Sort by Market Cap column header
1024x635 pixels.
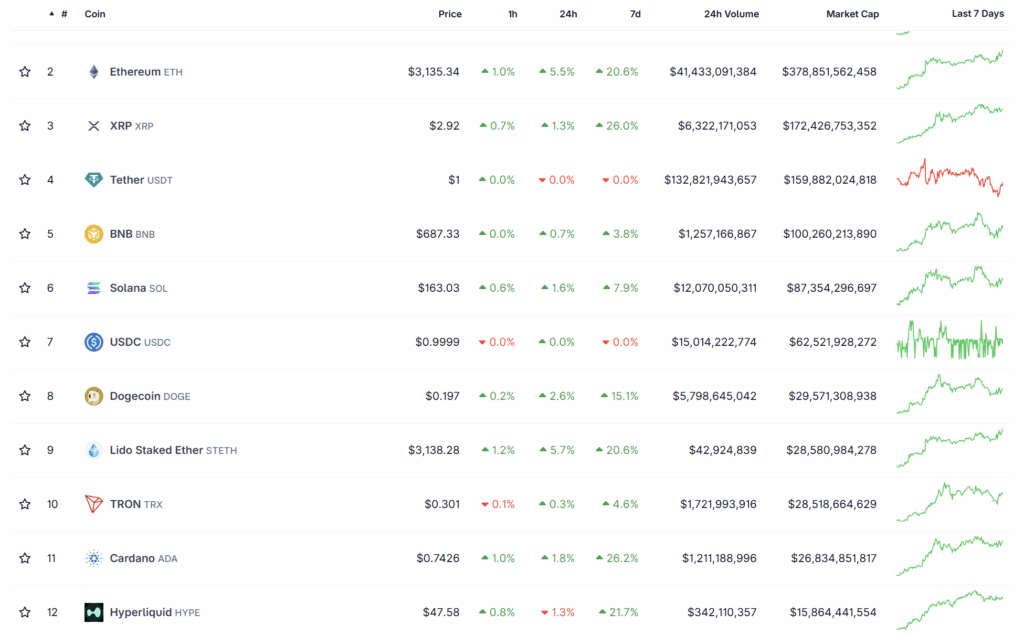pyautogui.click(x=852, y=14)
